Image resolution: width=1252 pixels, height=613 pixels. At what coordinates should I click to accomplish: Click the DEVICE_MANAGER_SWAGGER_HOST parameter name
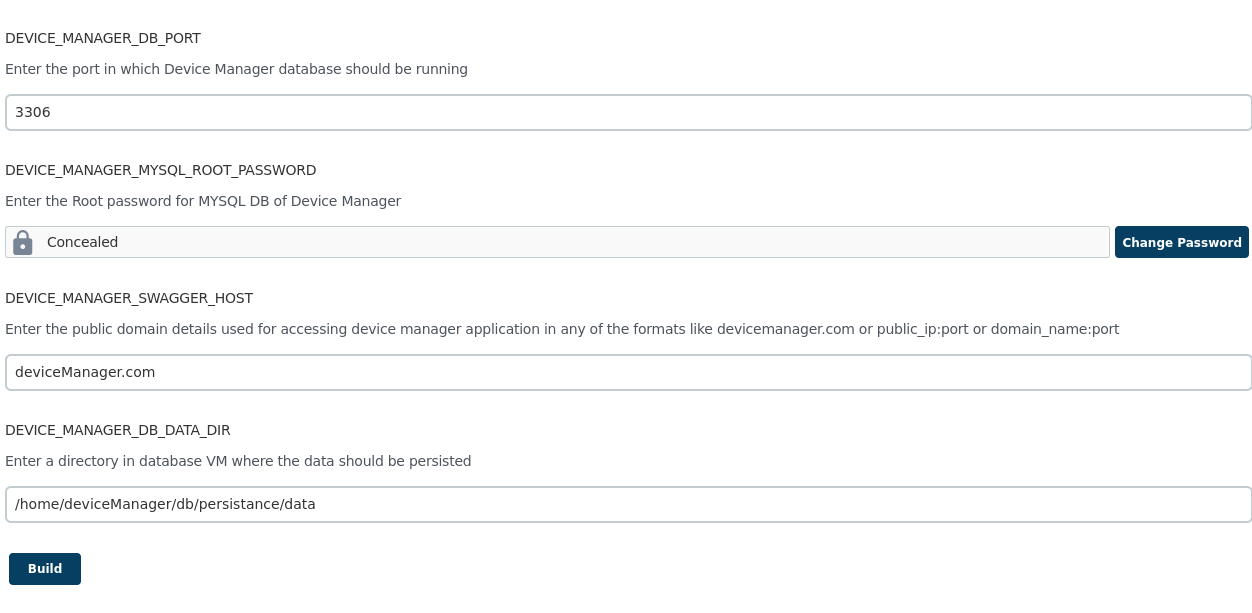tap(129, 298)
